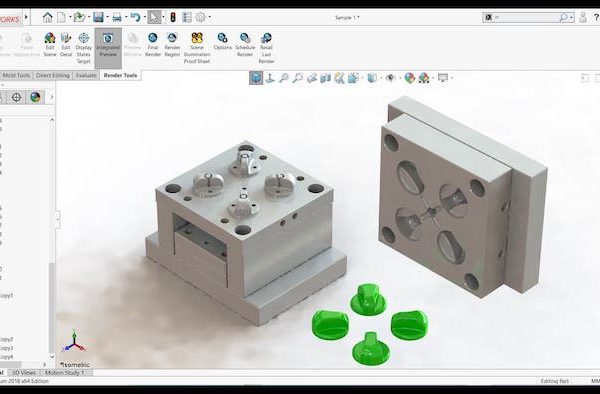Image resolution: width=600 pixels, height=394 pixels.
Task: Open a file using the Open folder icon
Action: [79, 18]
